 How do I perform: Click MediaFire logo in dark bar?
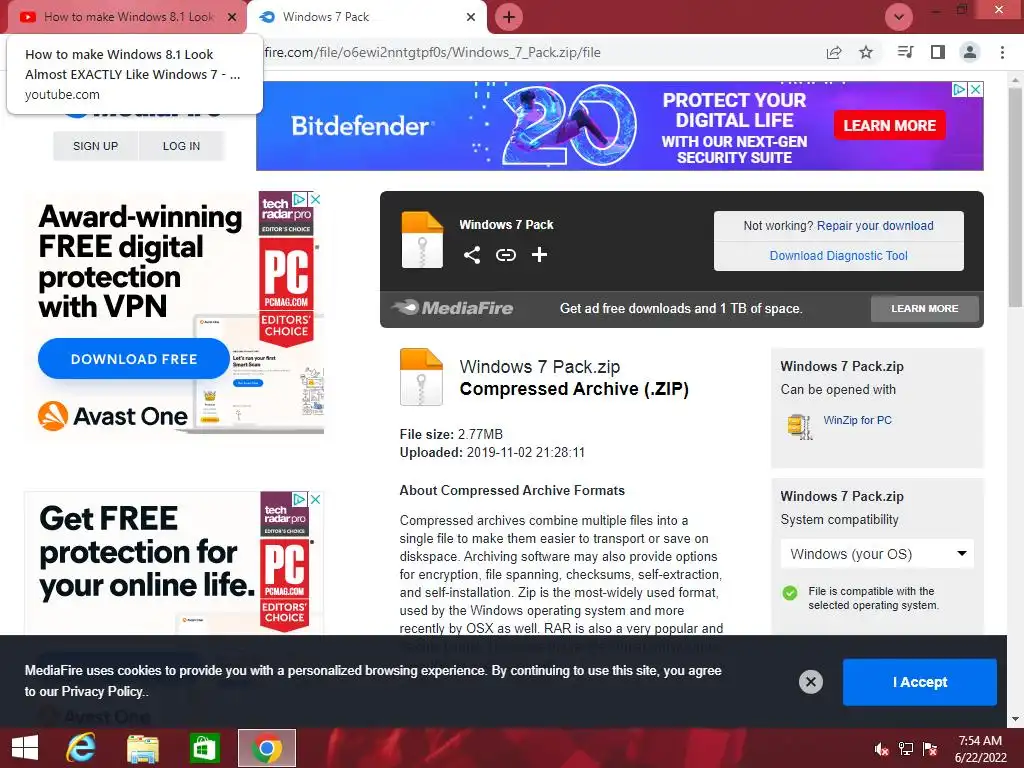(453, 308)
